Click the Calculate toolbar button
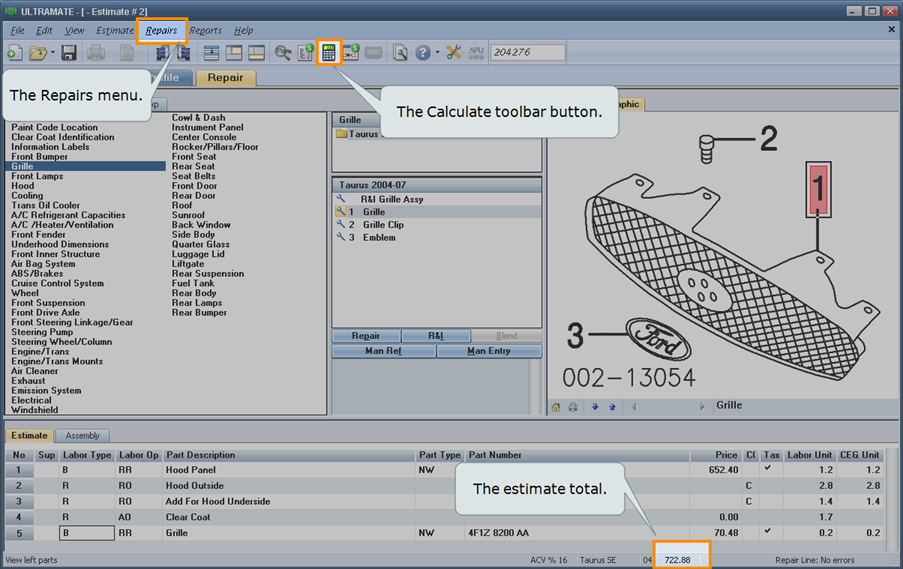903x569 pixels. click(328, 52)
